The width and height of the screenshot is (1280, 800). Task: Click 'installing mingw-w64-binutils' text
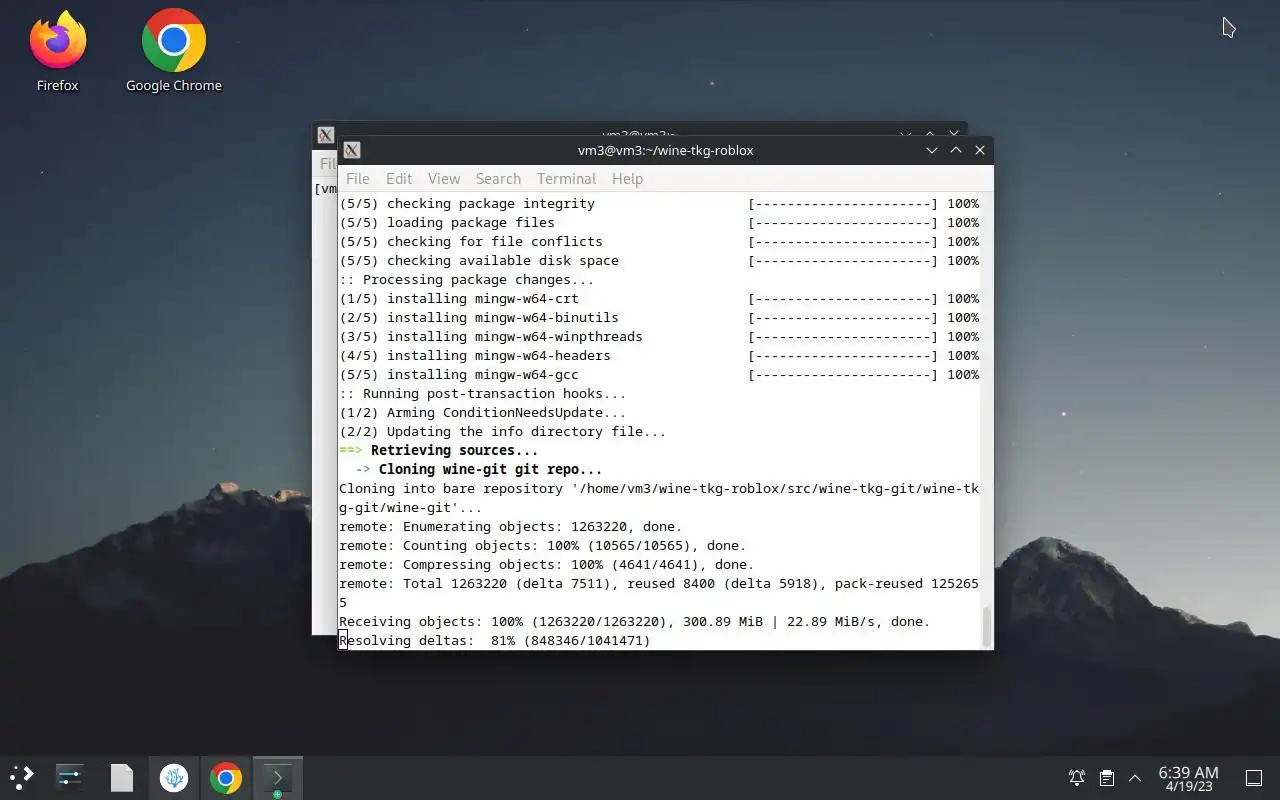coord(502,317)
